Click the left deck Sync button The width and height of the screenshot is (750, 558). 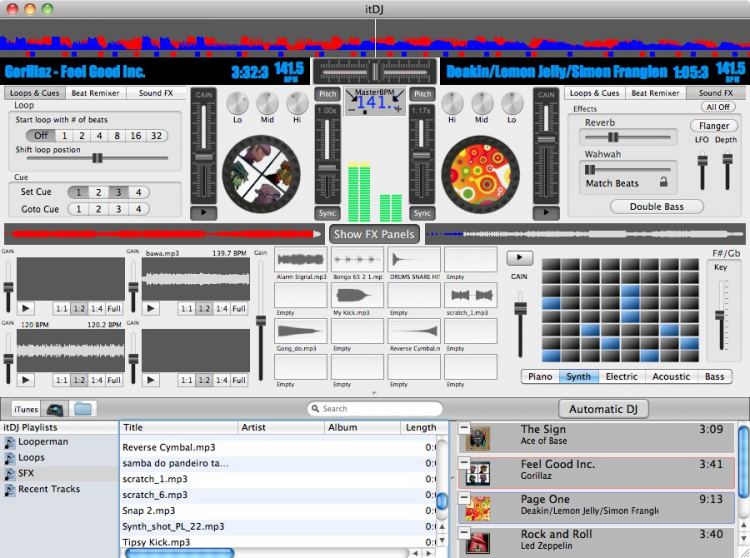[x=327, y=213]
